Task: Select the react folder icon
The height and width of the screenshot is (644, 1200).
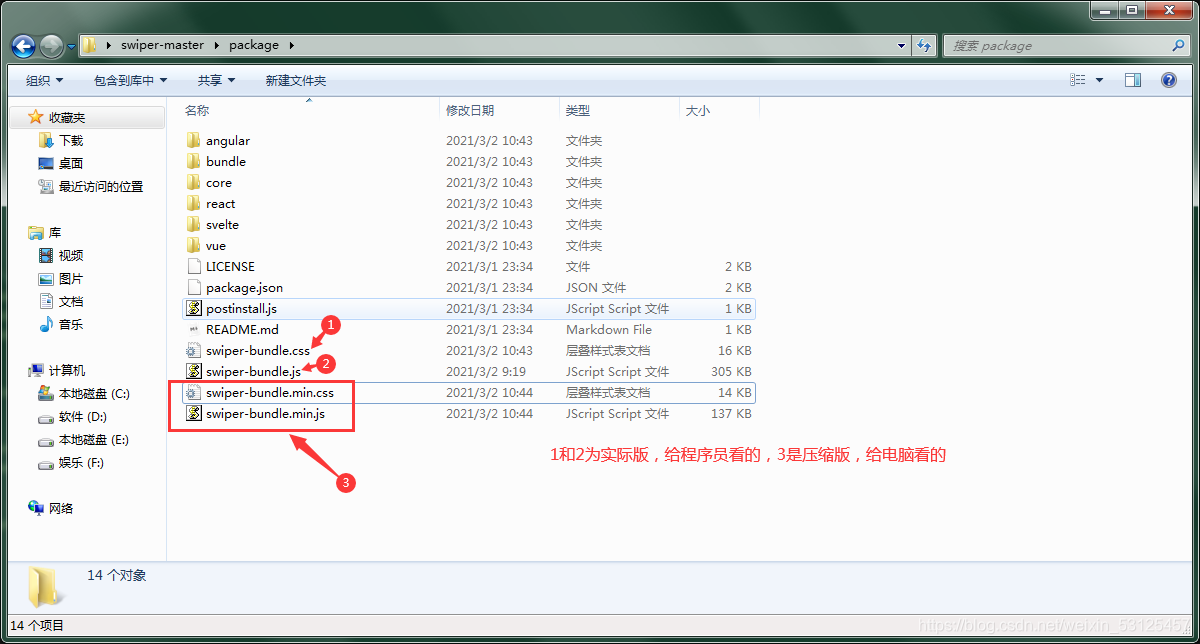Action: [x=194, y=204]
